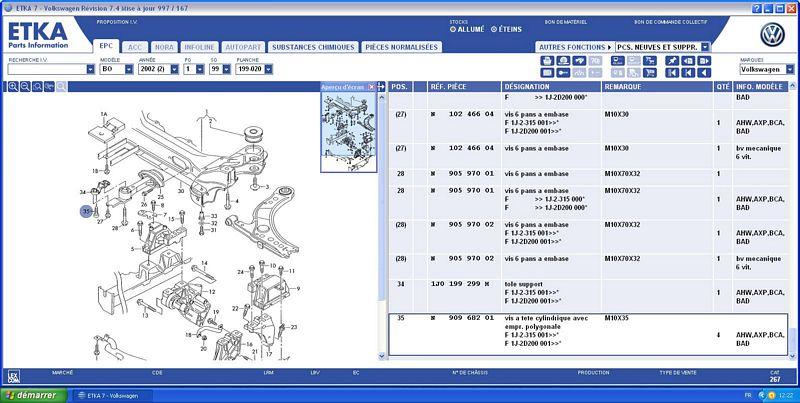Click the key icon in the toolbar
The height and width of the screenshot is (403, 800).
[563, 73]
